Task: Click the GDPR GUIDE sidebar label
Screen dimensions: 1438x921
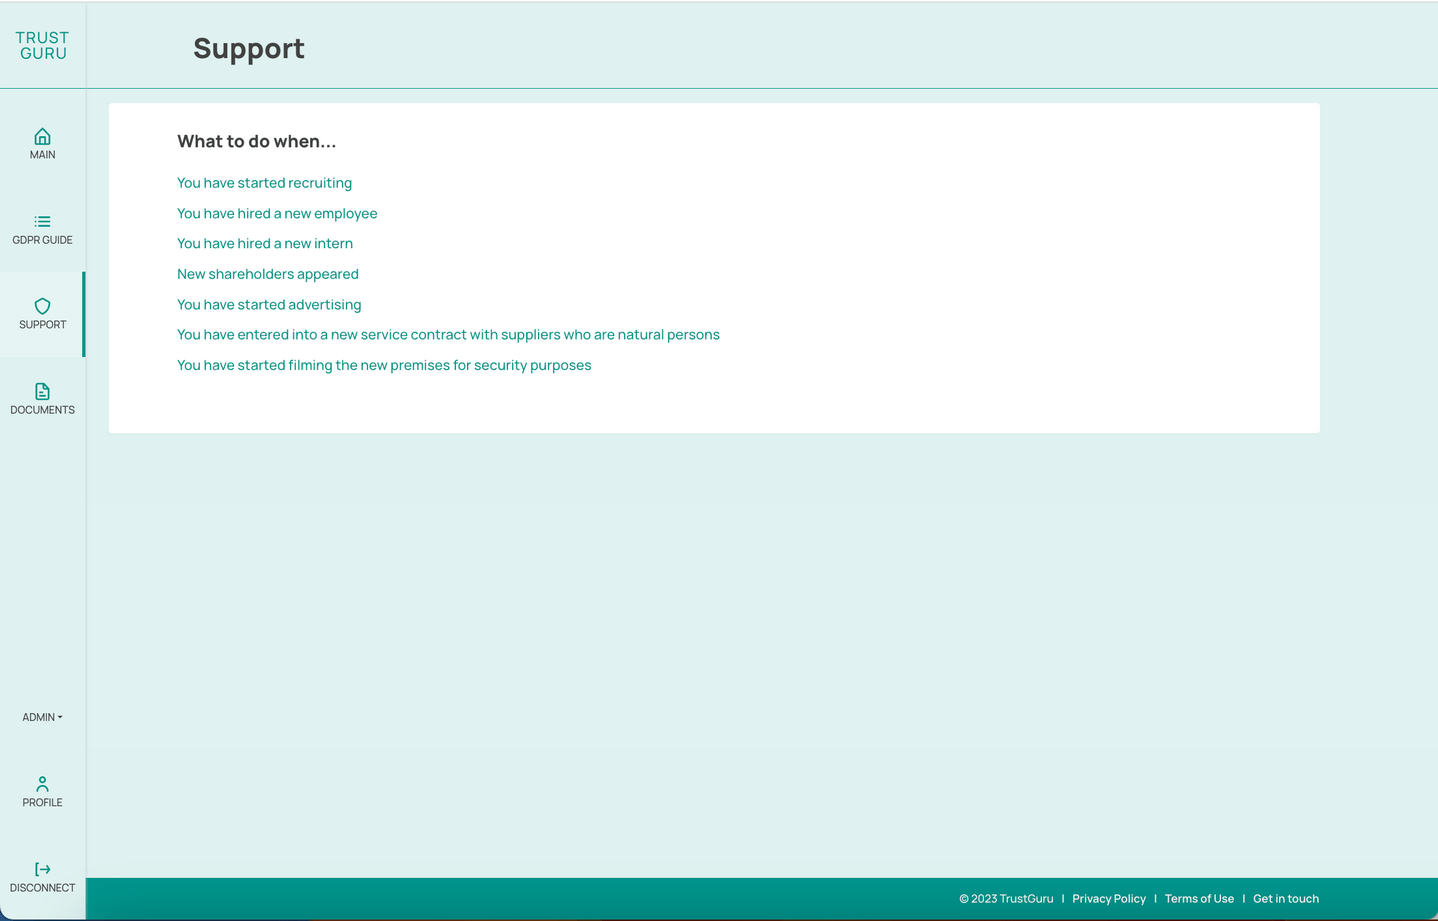Action: click(x=42, y=240)
